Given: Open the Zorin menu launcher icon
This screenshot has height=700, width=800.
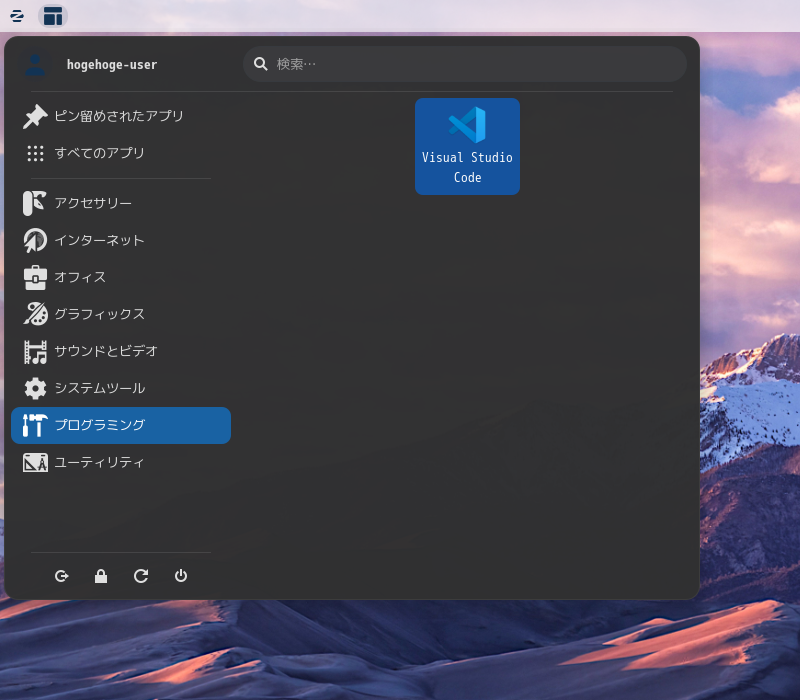Looking at the screenshot, I should coord(17,16).
